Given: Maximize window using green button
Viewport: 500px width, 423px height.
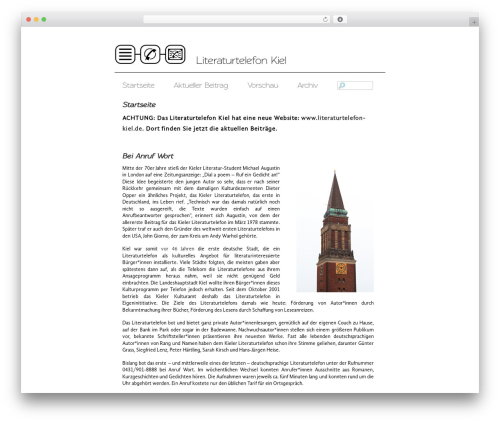Looking at the screenshot, I should (44, 20).
